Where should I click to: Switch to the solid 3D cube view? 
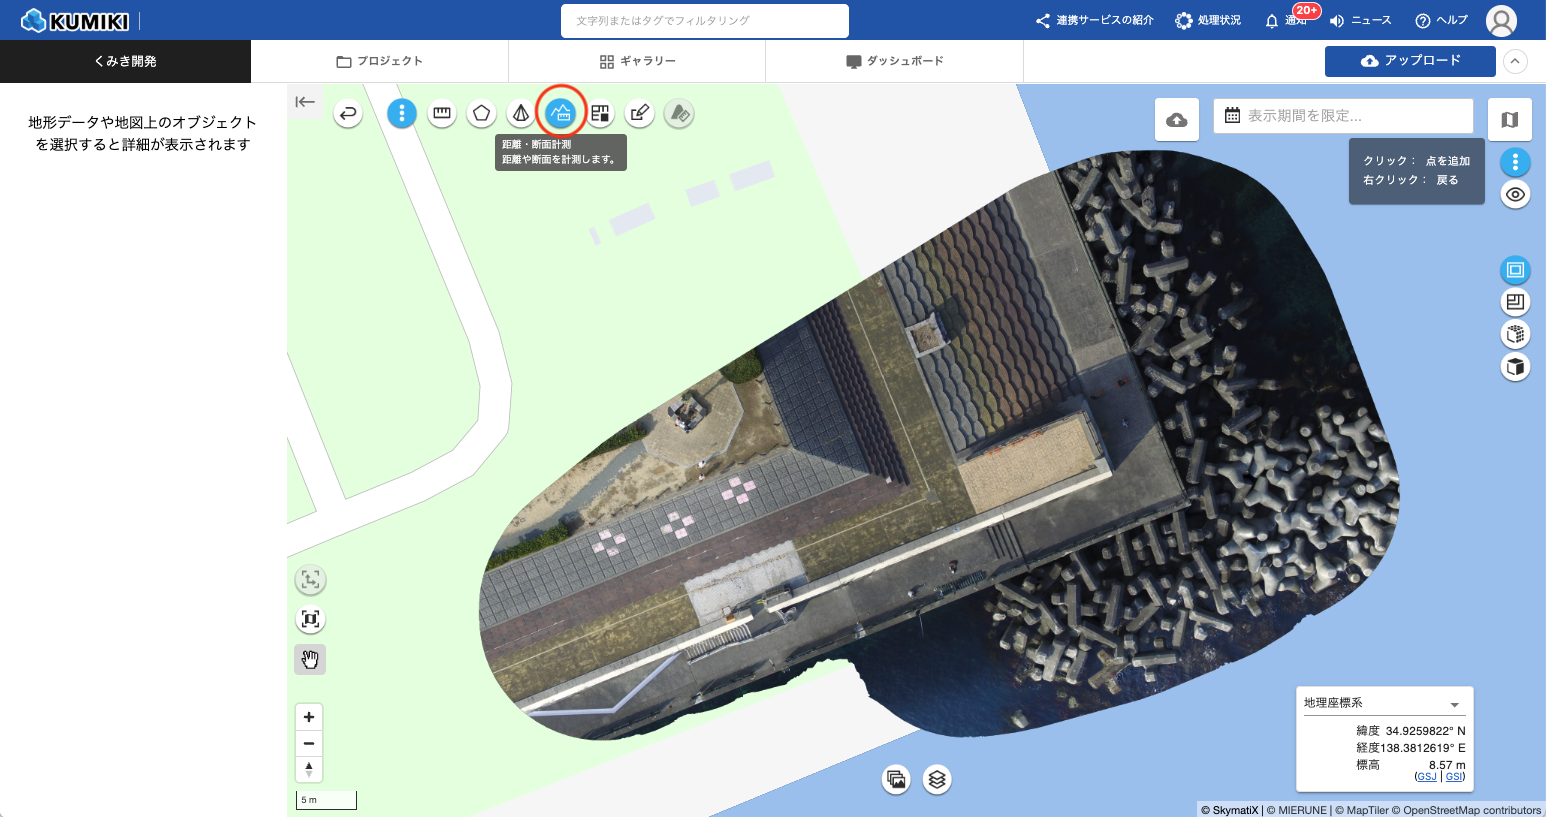[x=1515, y=367]
